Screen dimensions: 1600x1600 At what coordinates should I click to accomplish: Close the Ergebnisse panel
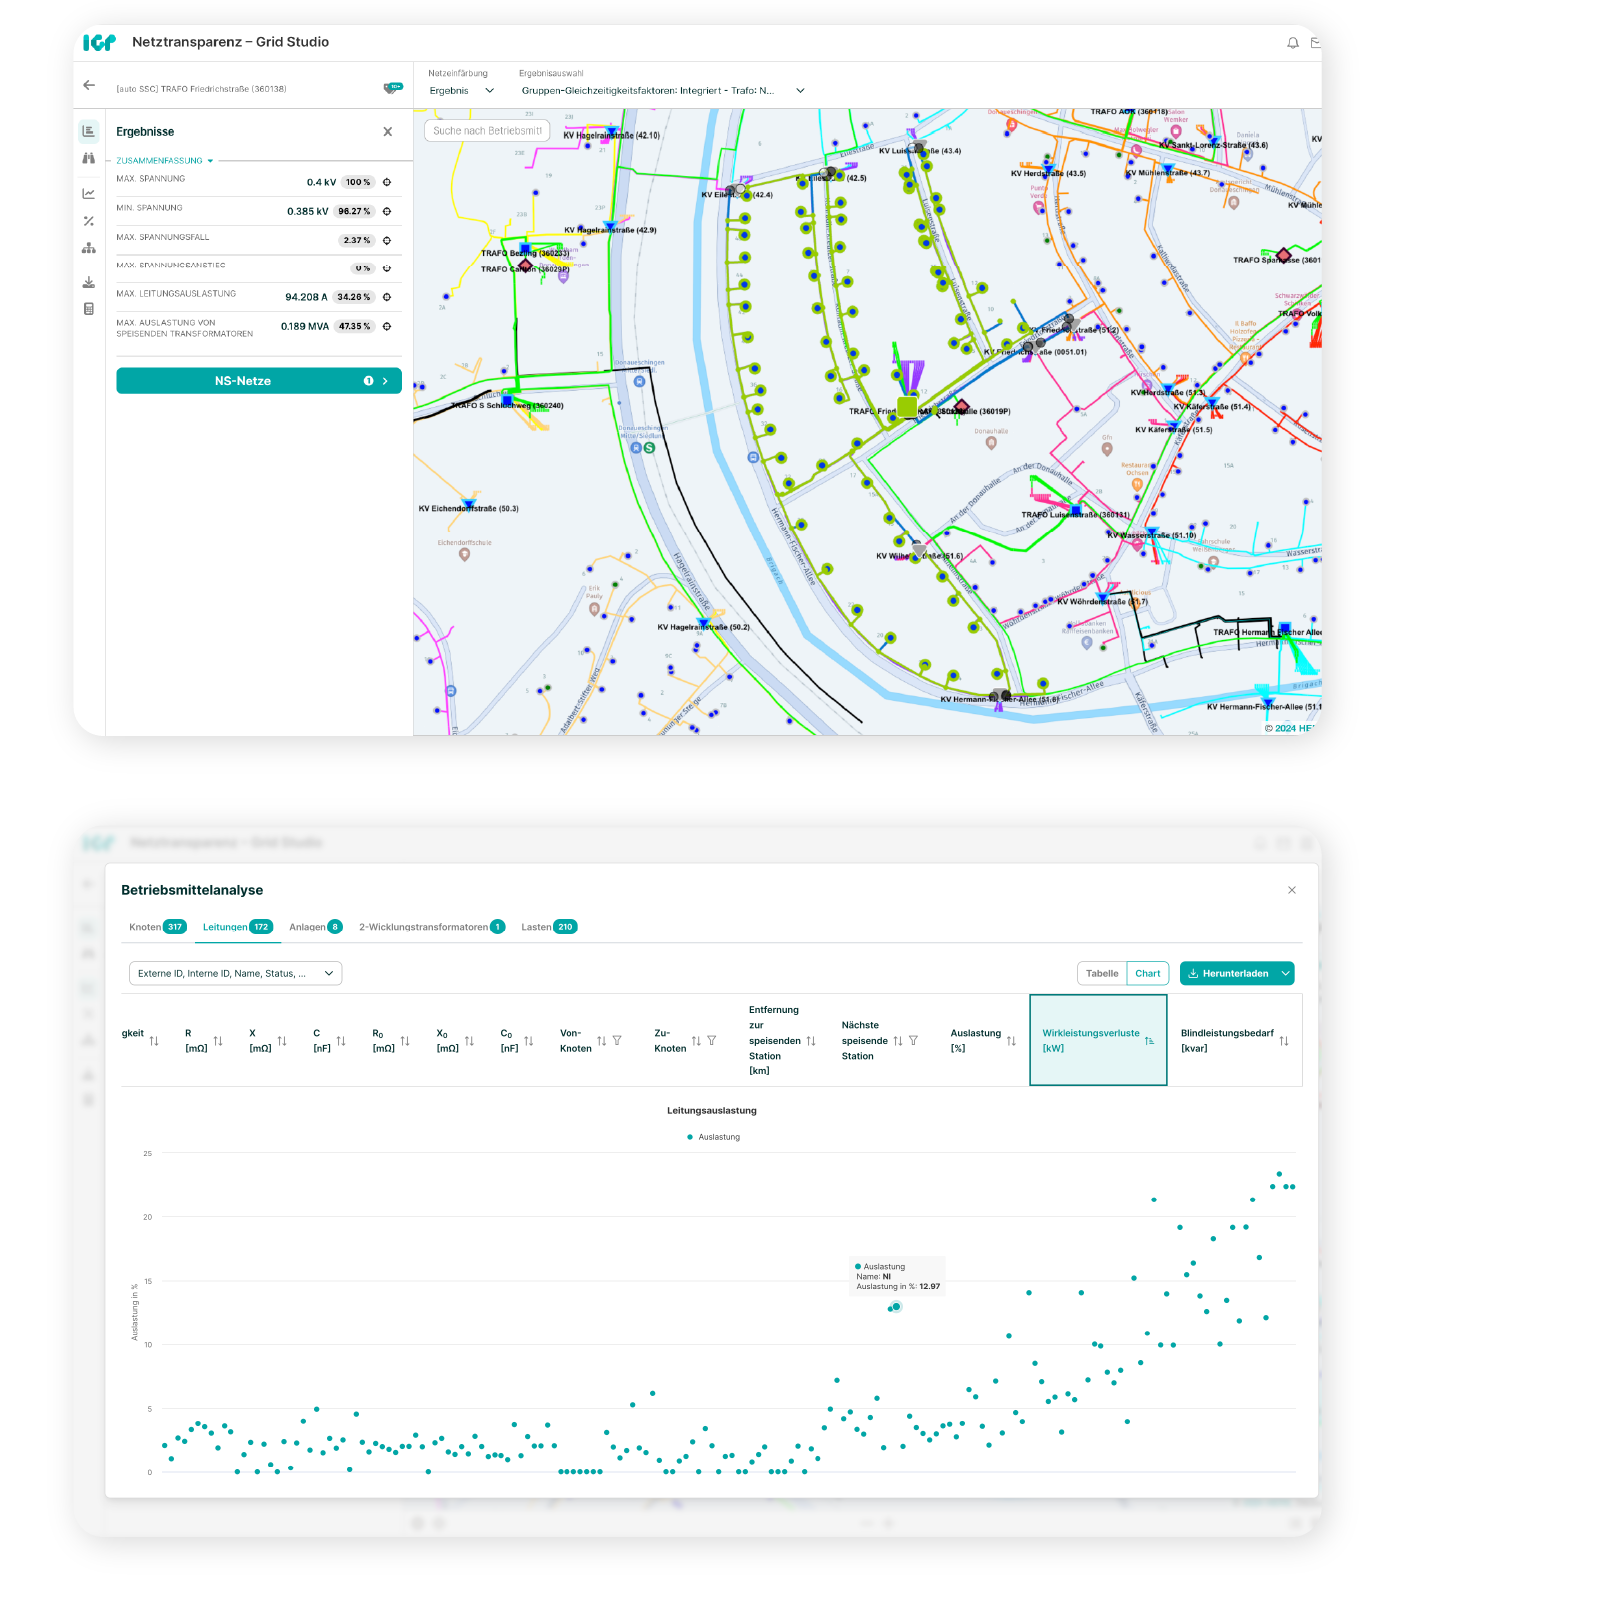click(388, 132)
